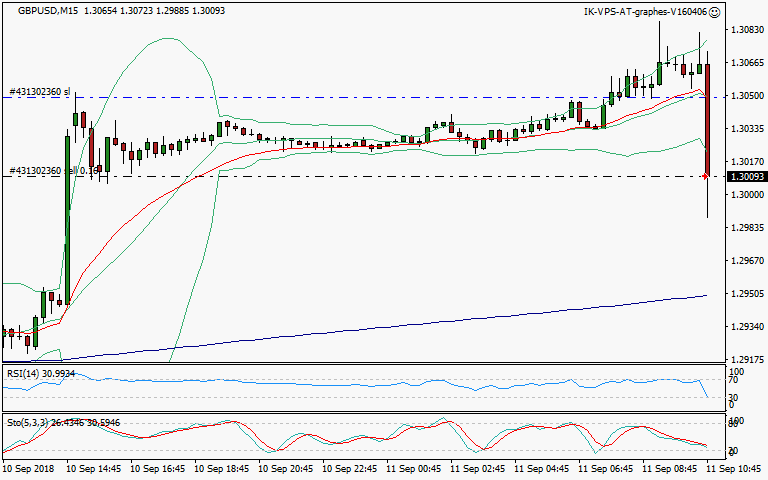Image resolution: width=768 pixels, height=480 pixels.
Task: Click the 1.30500 price axis label
Action: coord(746,96)
